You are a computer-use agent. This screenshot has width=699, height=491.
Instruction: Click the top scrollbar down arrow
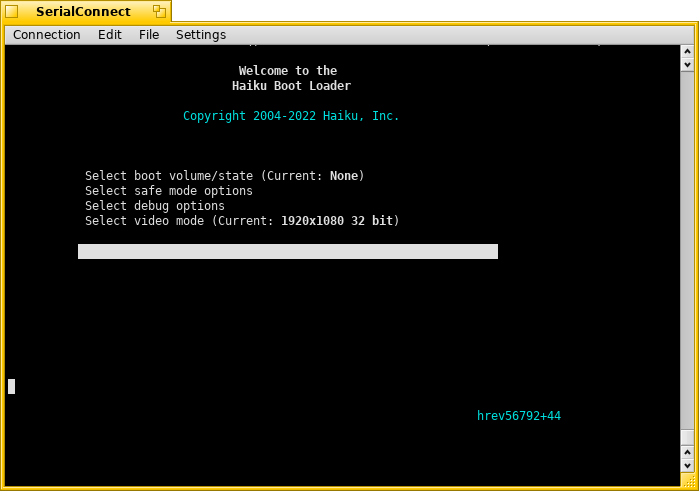point(687,64)
